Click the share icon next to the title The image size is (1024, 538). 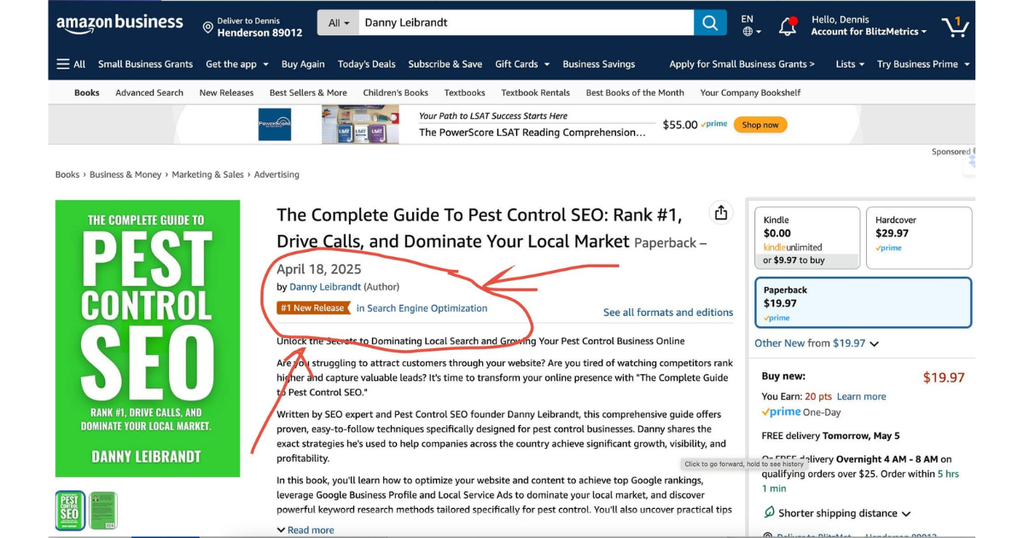[720, 213]
